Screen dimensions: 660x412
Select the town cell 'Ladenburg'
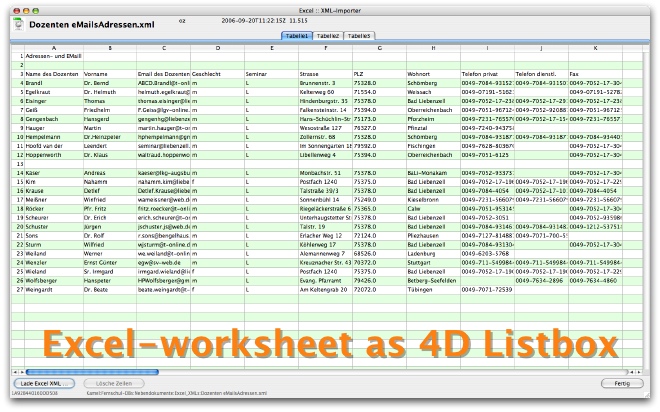[433, 254]
